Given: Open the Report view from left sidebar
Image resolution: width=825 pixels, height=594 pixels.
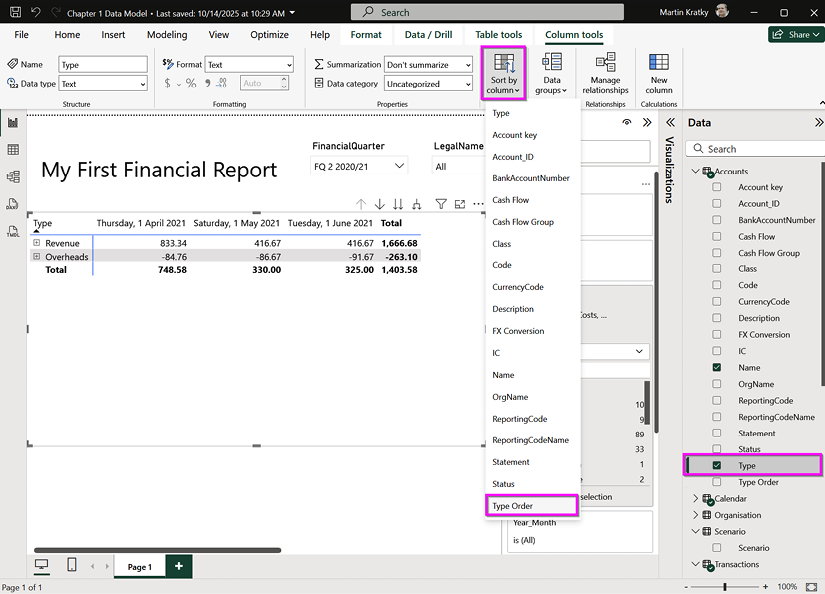Looking at the screenshot, I should 13,123.
